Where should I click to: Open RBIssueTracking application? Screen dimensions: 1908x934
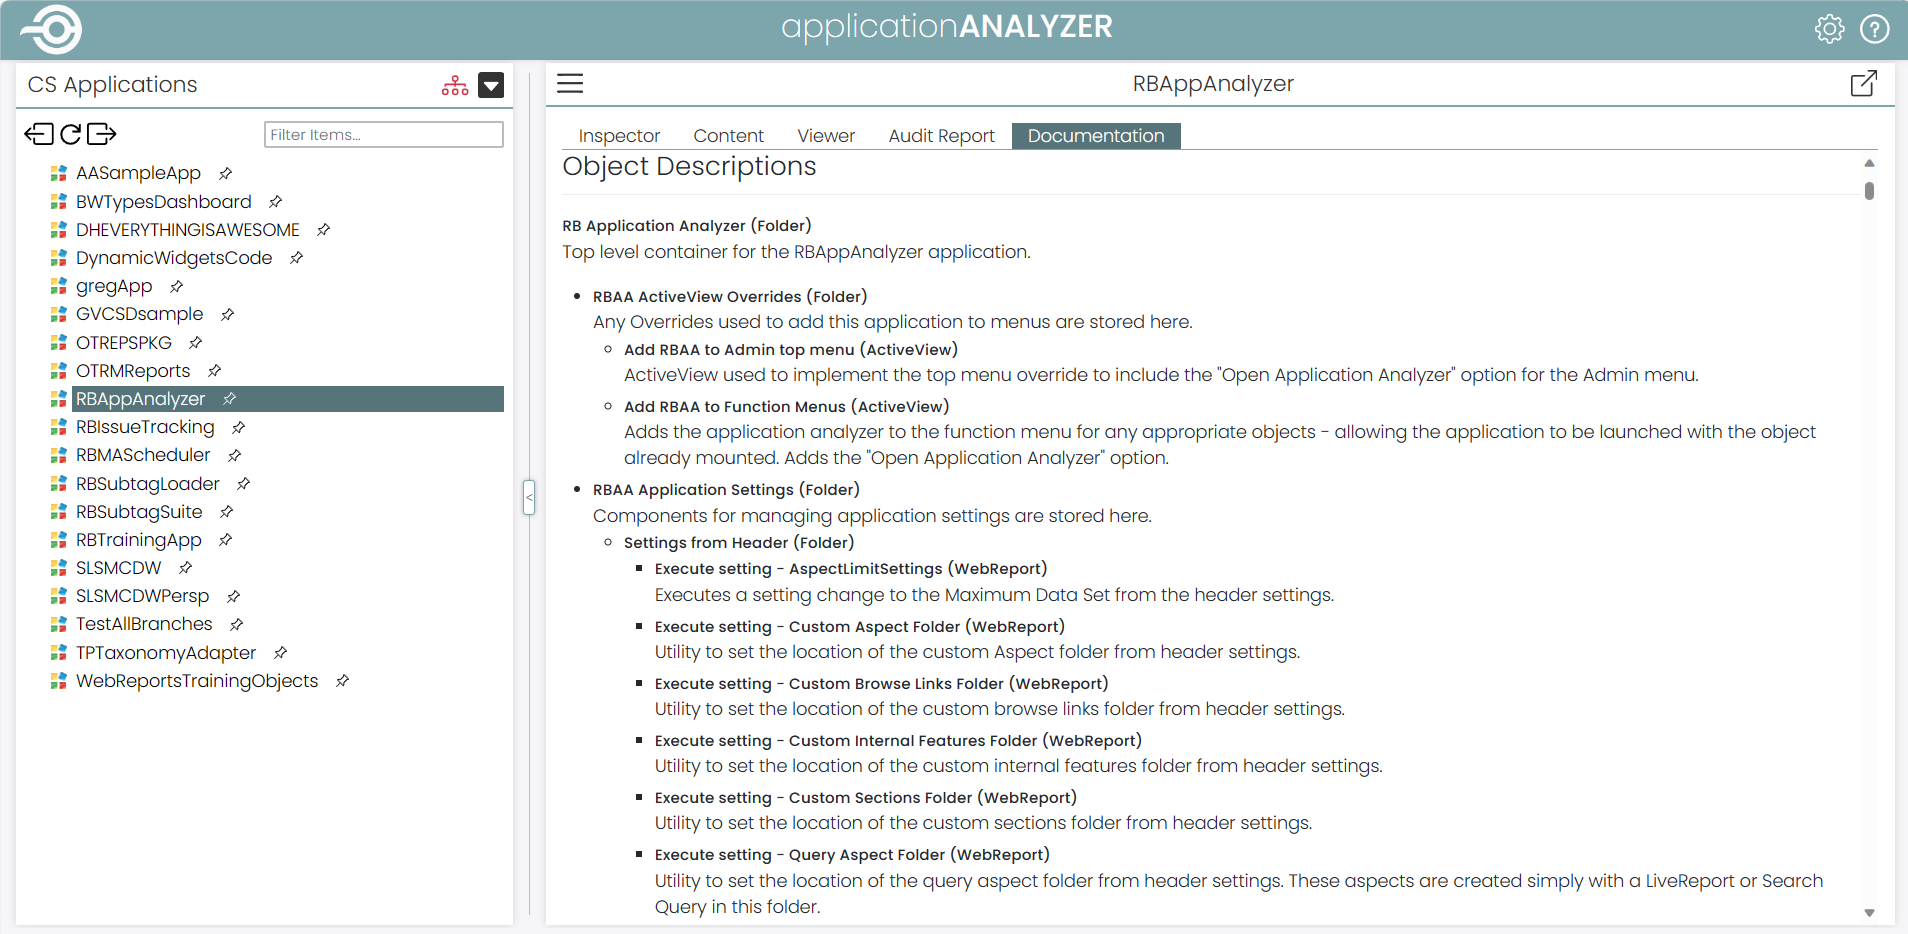145,427
